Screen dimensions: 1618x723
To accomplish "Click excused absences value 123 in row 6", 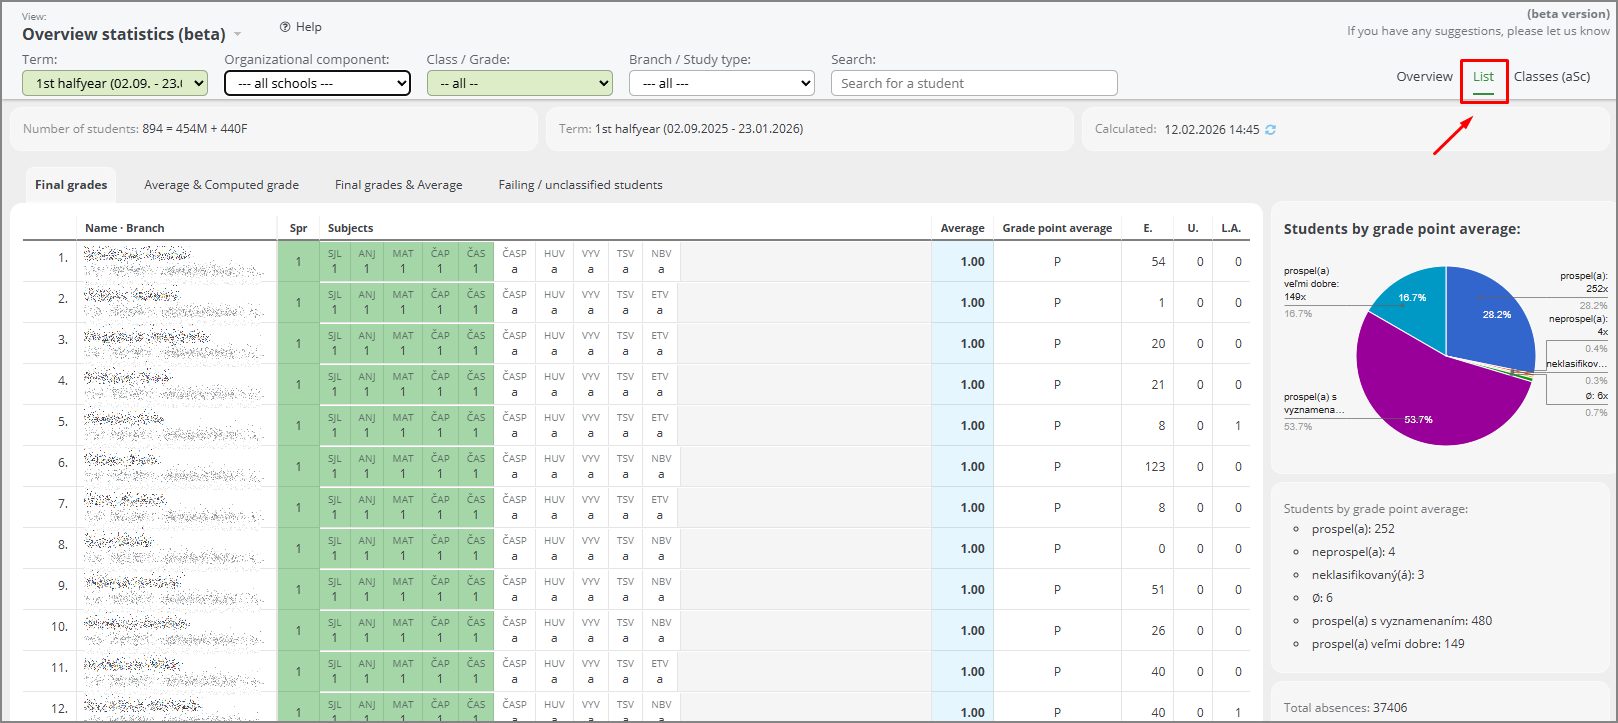I will point(1155,467).
